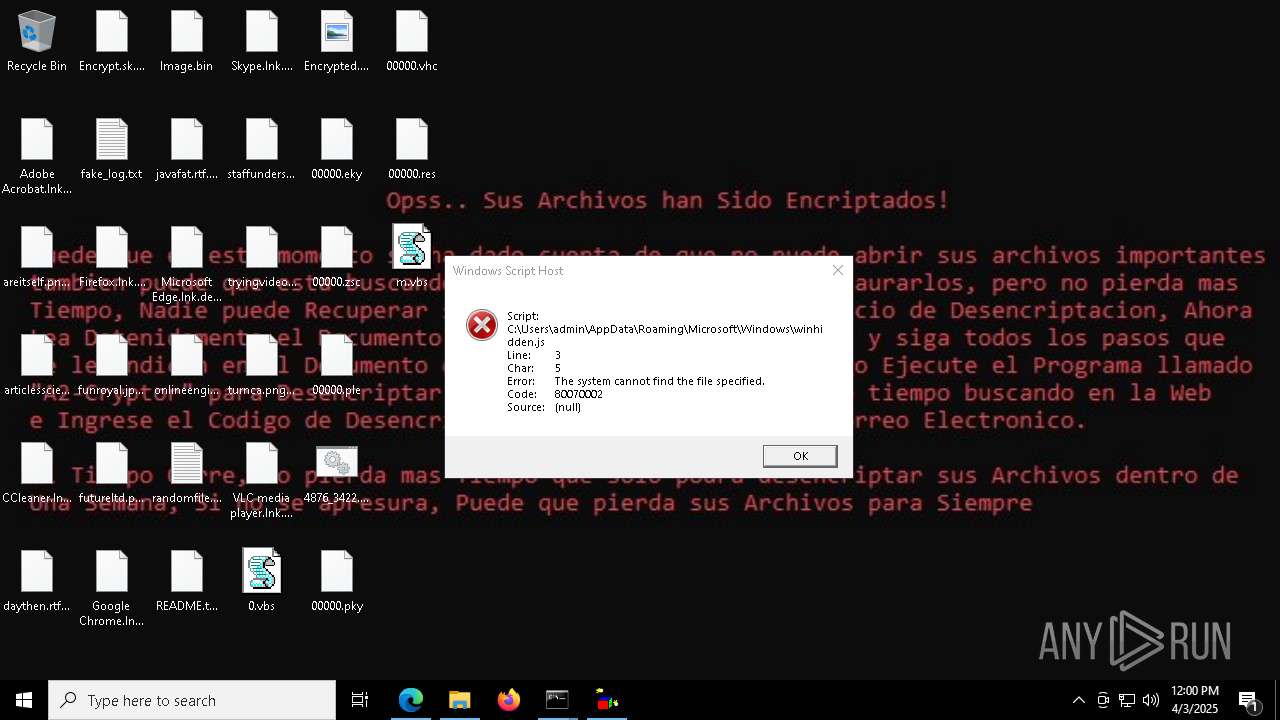Select the VLC media player.lnk icon

click(x=262, y=481)
